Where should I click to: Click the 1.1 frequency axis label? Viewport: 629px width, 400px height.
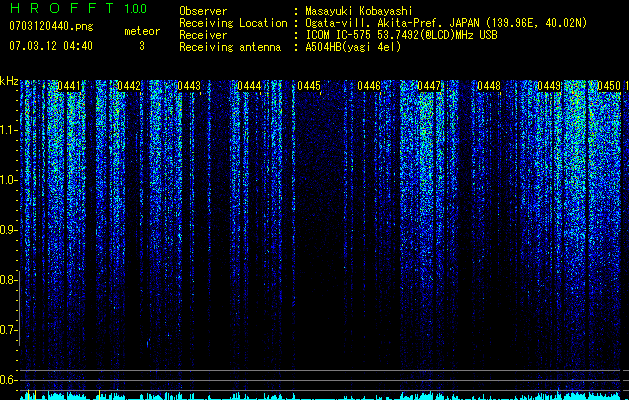click(x=8, y=130)
